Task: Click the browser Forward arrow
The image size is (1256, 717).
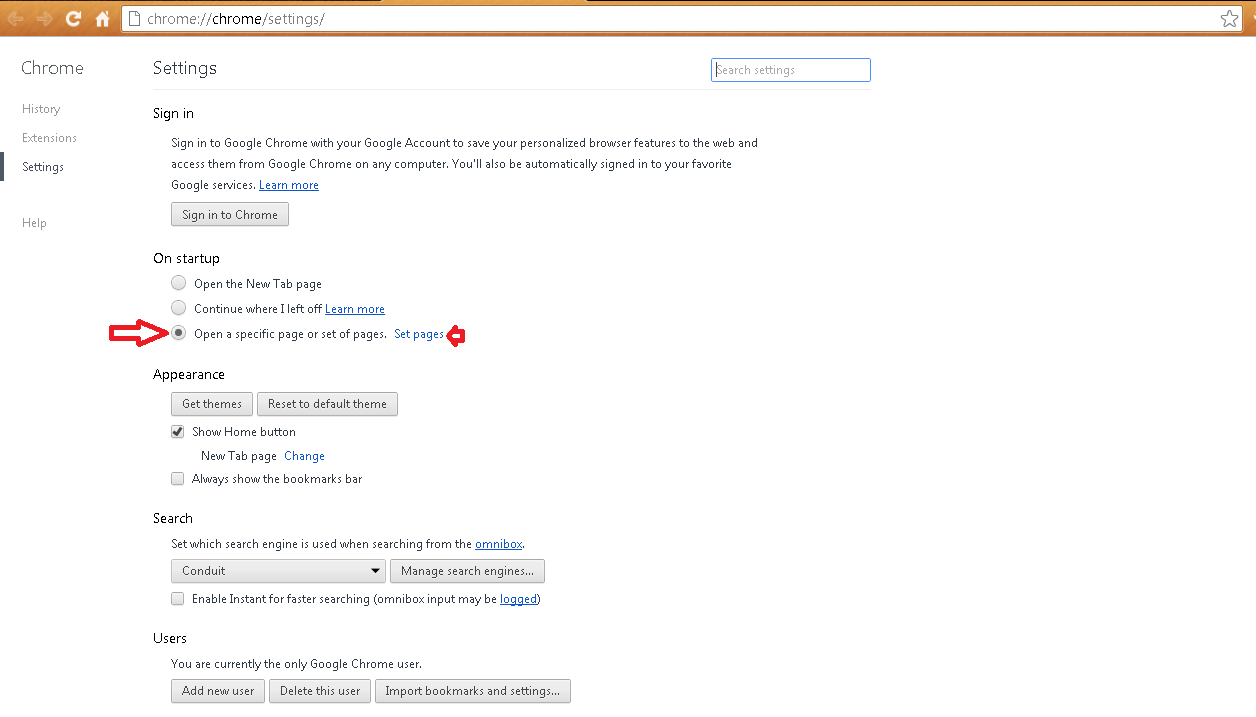Action: (x=44, y=18)
